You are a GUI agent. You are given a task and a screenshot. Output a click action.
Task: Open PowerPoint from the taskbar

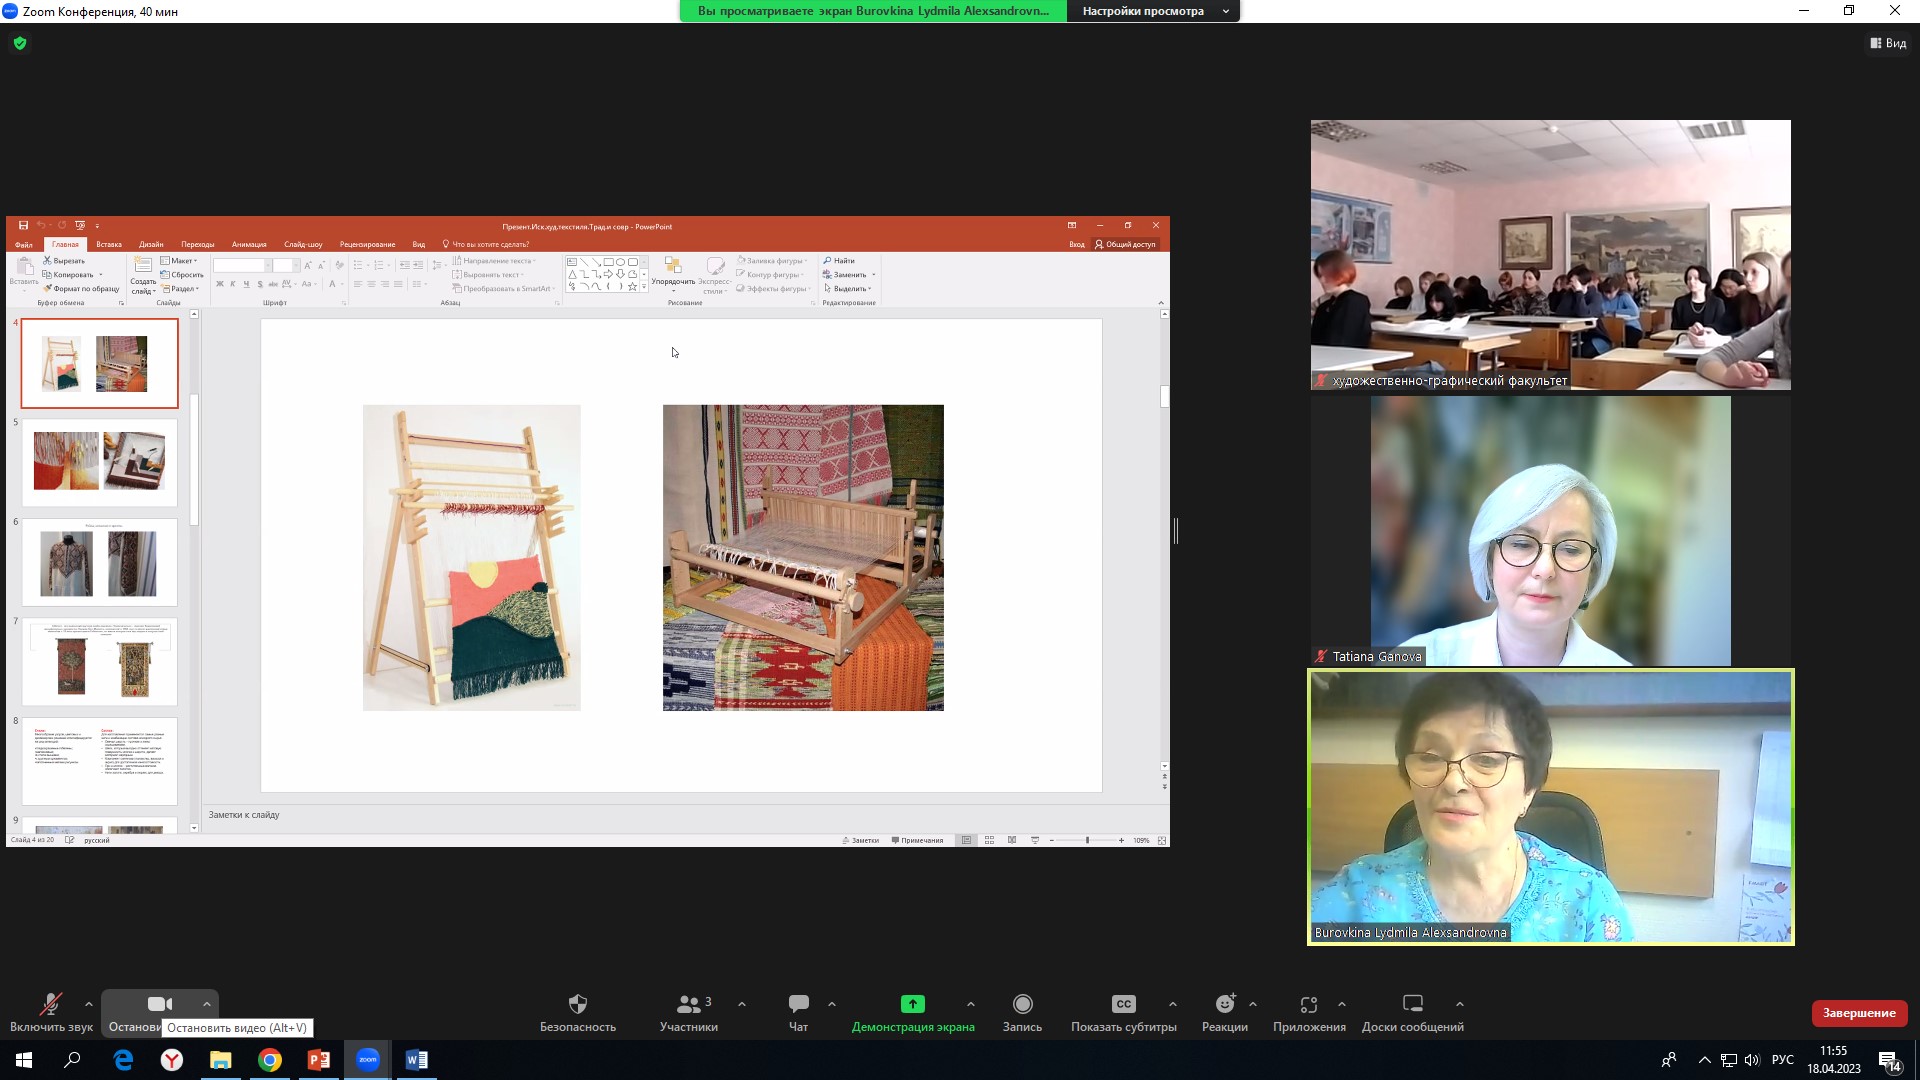click(319, 1060)
